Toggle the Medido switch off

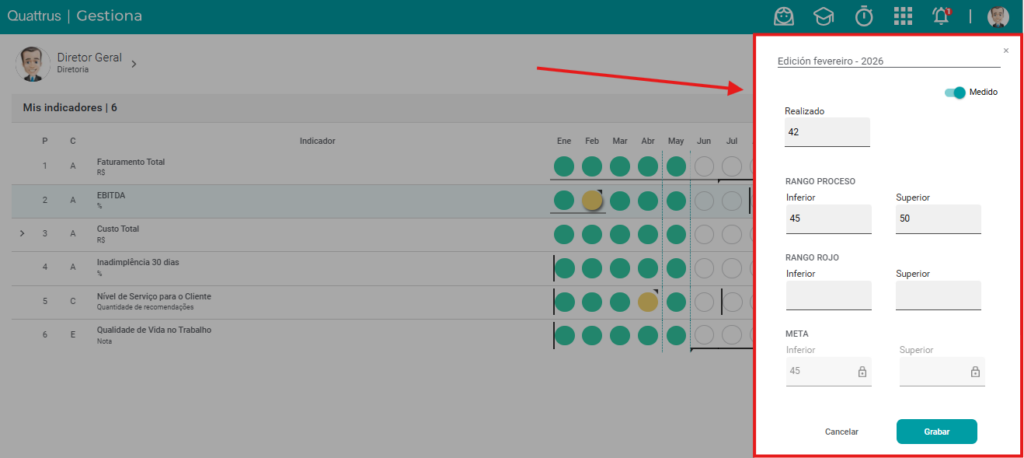(x=955, y=93)
